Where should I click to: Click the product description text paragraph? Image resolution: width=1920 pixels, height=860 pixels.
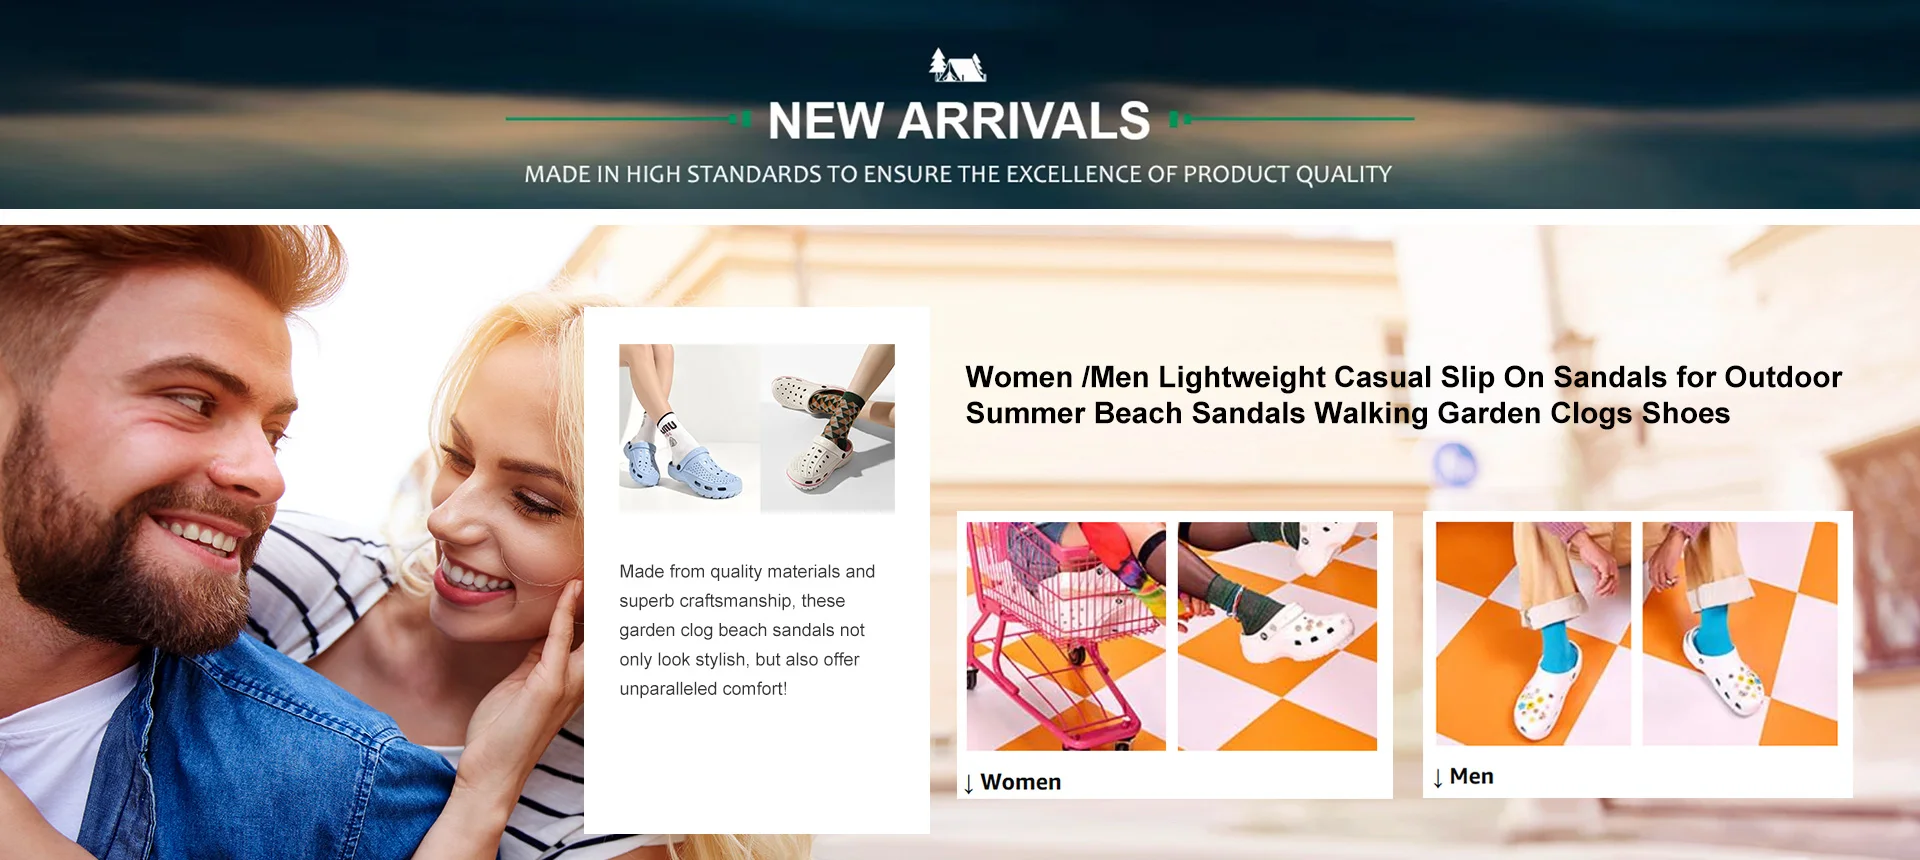[747, 630]
